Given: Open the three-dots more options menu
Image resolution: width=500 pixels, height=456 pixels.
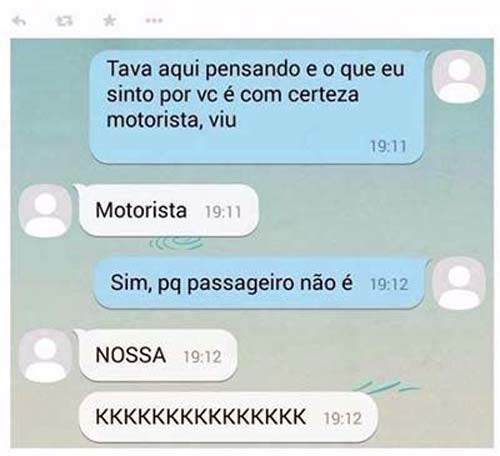Looking at the screenshot, I should pyautogui.click(x=154, y=21).
